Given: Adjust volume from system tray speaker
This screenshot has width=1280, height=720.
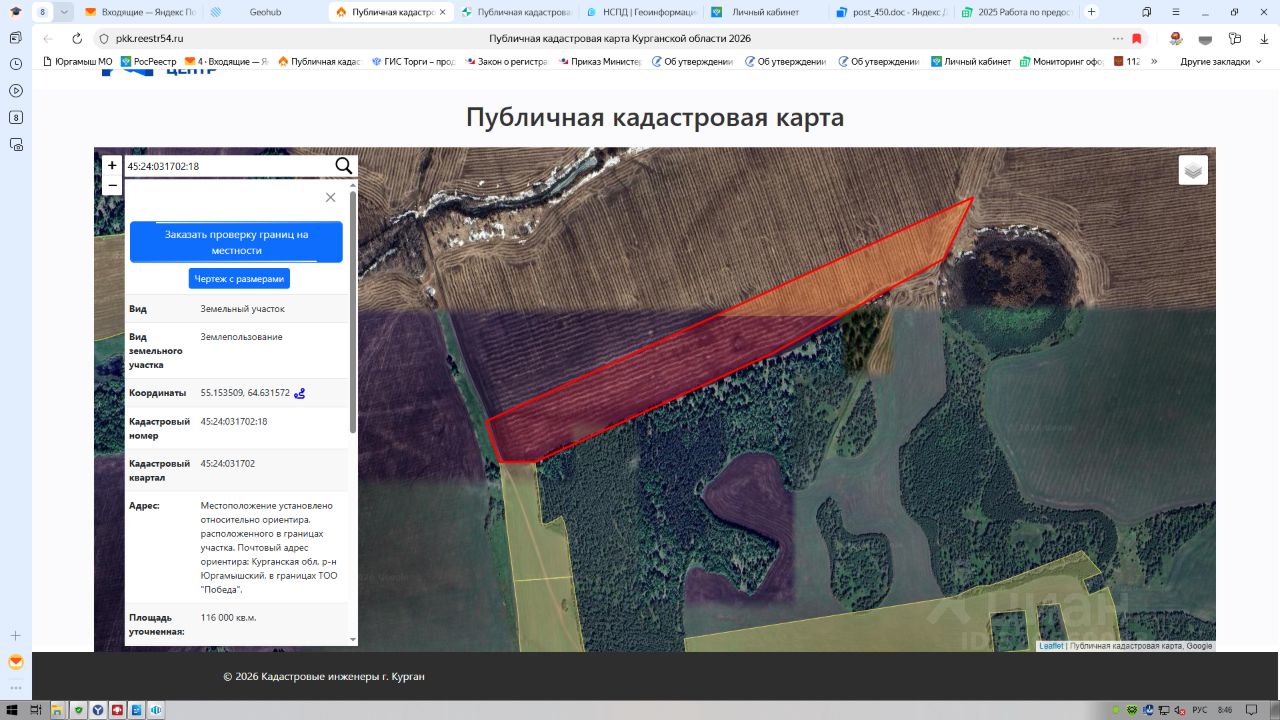Looking at the screenshot, I should pyautogui.click(x=1181, y=710).
